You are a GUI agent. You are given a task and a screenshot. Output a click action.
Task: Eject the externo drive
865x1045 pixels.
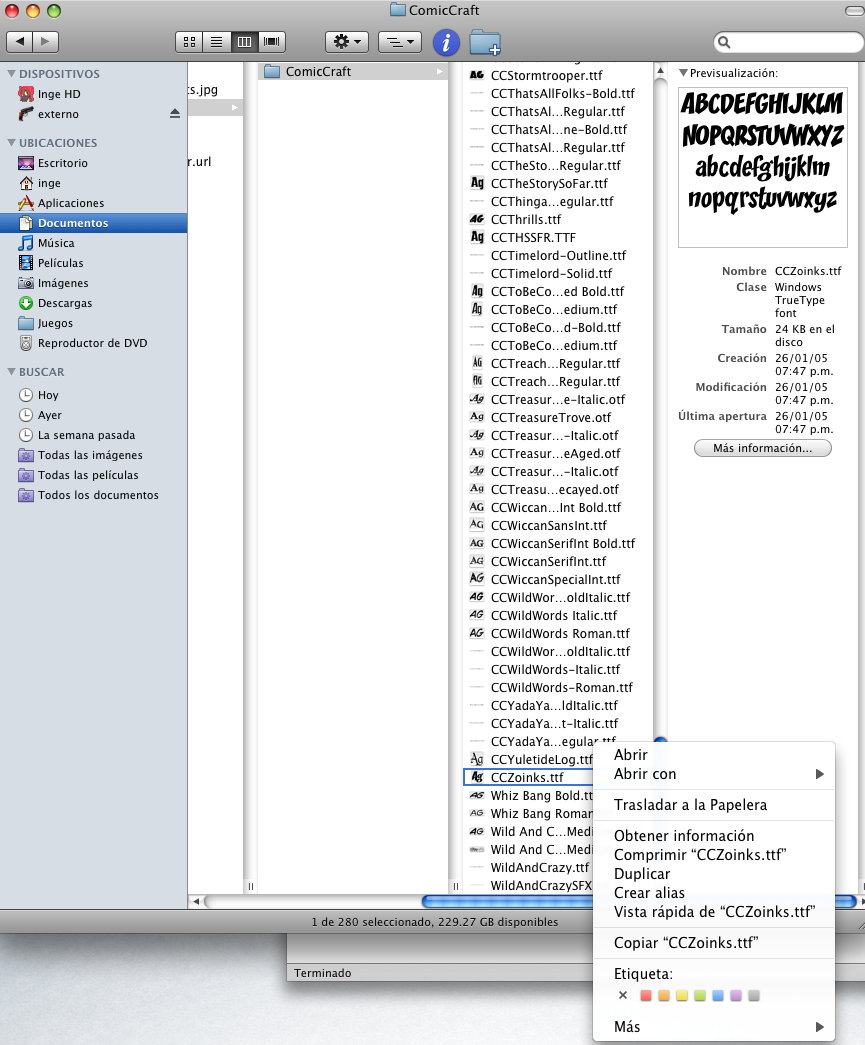(x=174, y=114)
